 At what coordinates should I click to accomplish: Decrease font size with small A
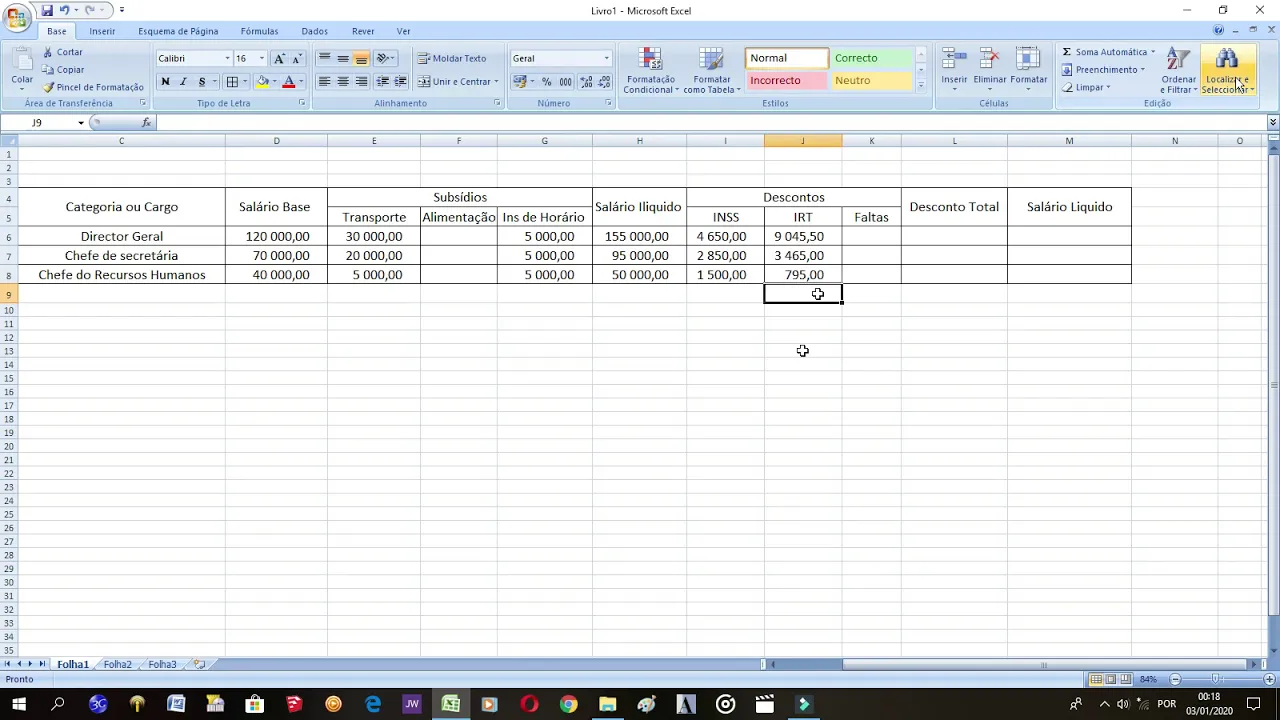pyautogui.click(x=296, y=59)
